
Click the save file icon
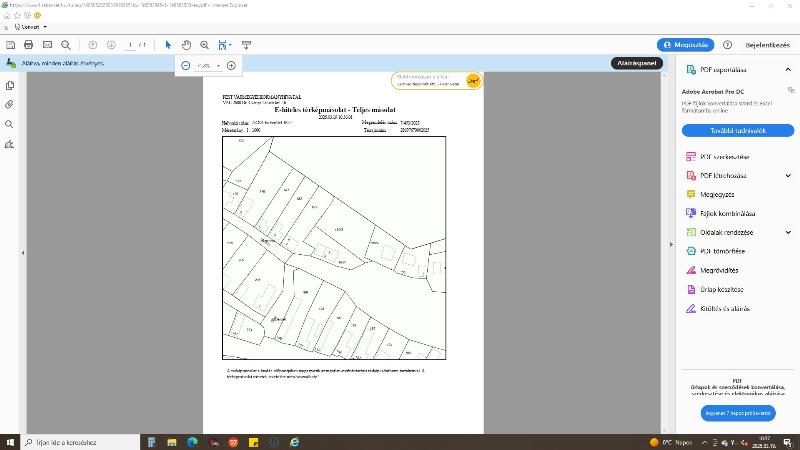pos(10,45)
